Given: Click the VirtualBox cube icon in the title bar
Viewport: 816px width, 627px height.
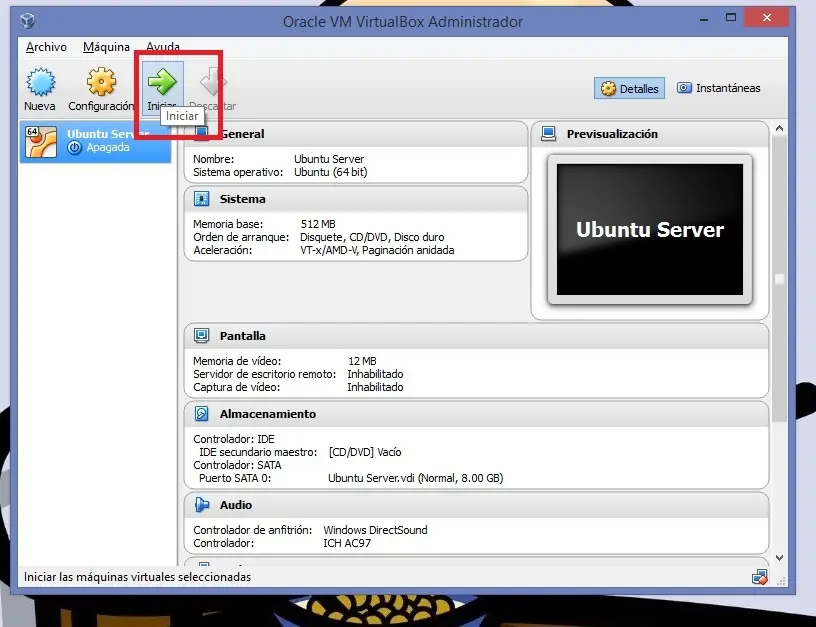Looking at the screenshot, I should pos(27,21).
